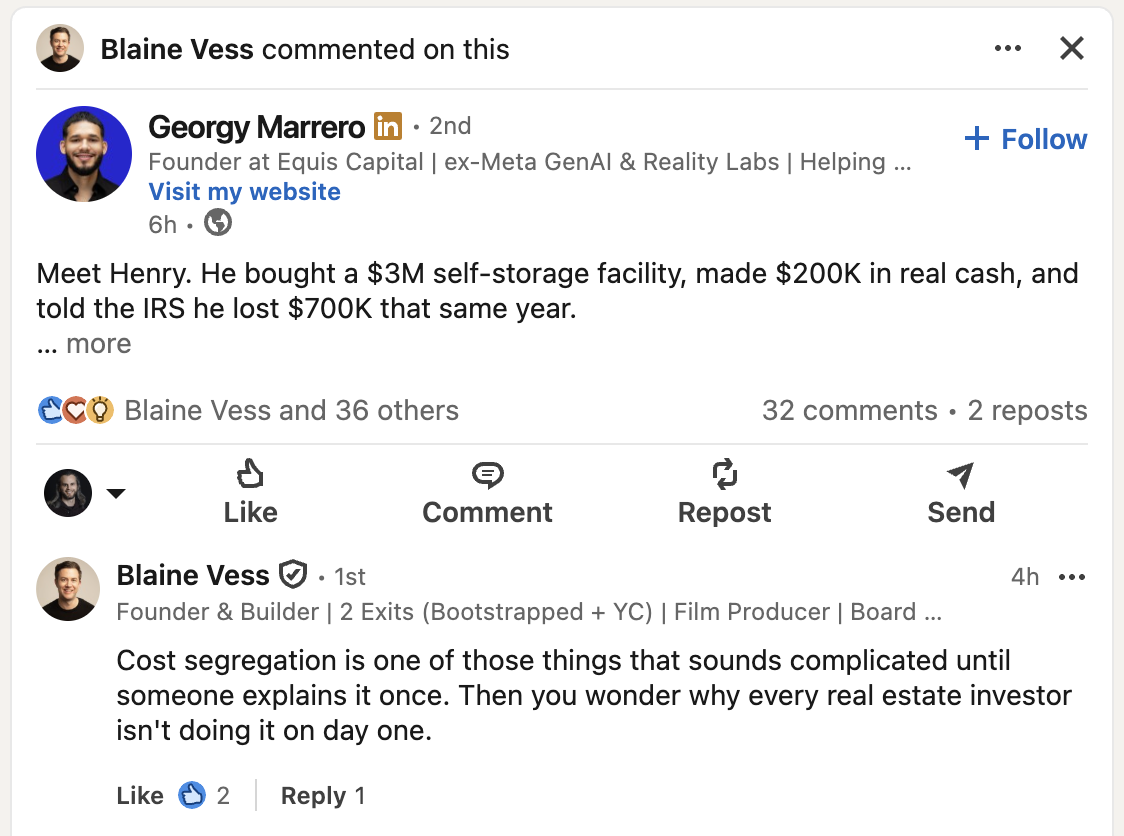Click the Repost arrows icon
The height and width of the screenshot is (836, 1124).
coord(724,474)
